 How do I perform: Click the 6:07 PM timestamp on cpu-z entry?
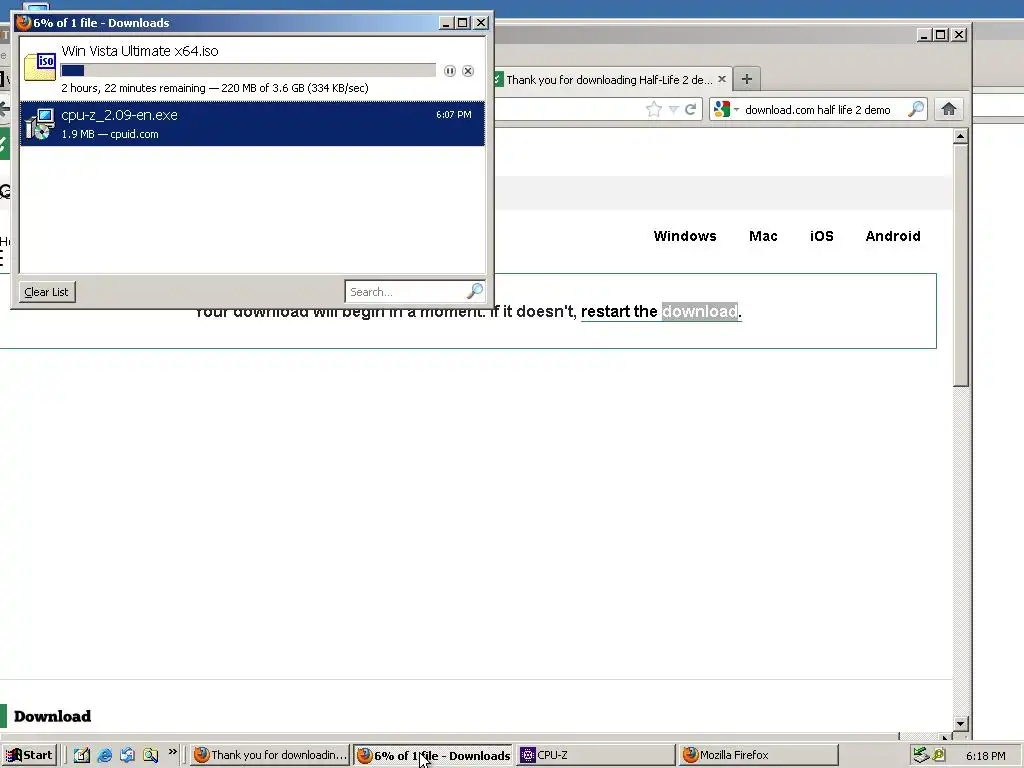click(x=454, y=114)
